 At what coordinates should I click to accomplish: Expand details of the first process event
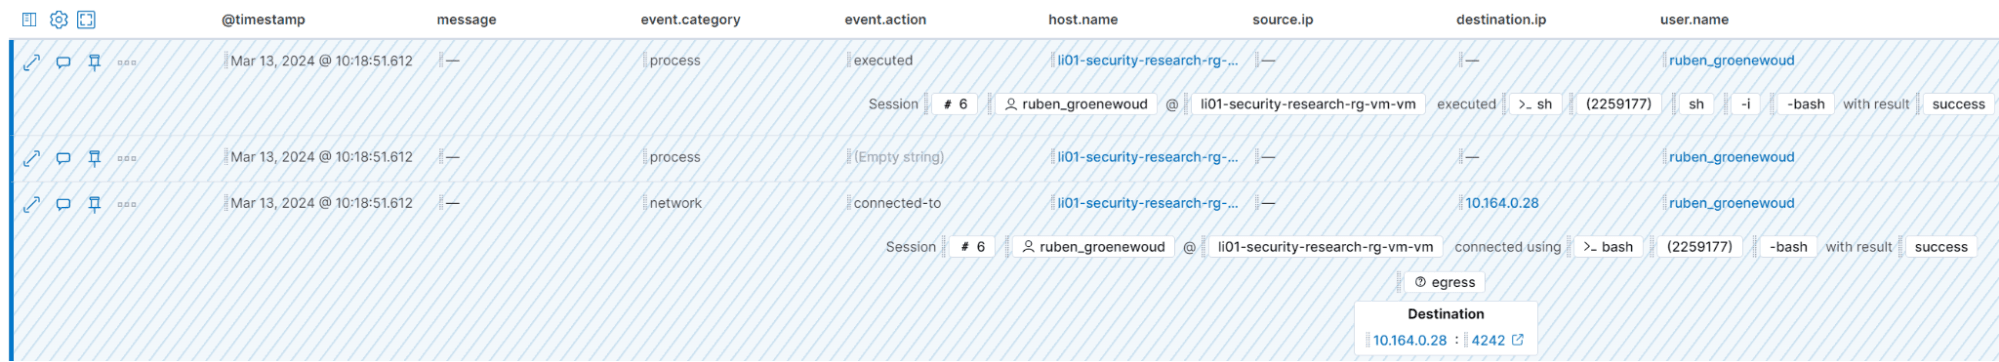point(31,62)
